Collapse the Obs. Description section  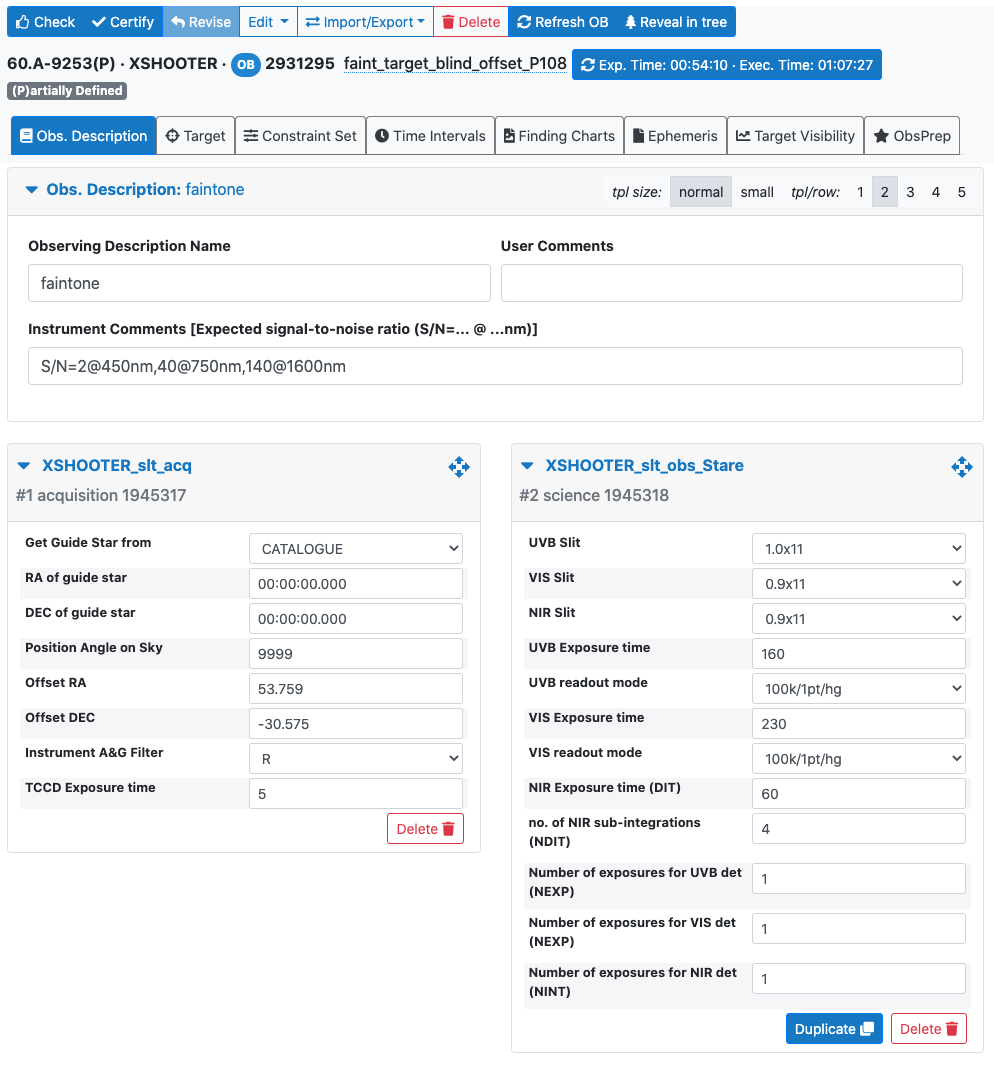(x=31, y=190)
